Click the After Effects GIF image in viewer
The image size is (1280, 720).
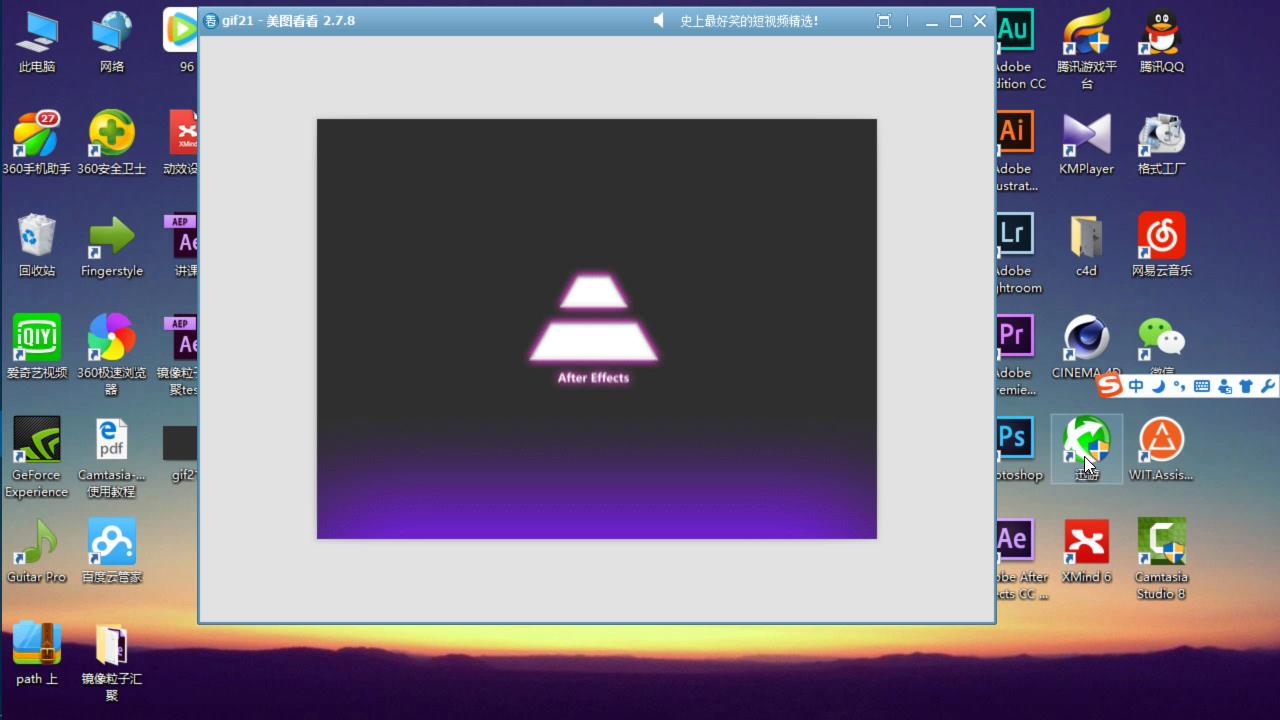coord(597,329)
